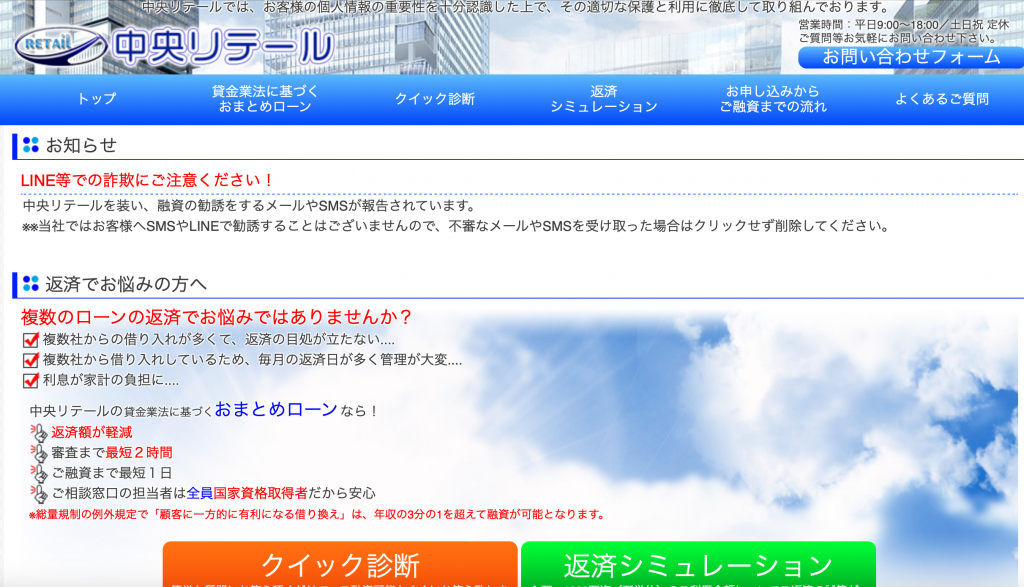The width and height of the screenshot is (1024, 587).
Task: Click the orange クイック診断 button
Action: (340, 564)
